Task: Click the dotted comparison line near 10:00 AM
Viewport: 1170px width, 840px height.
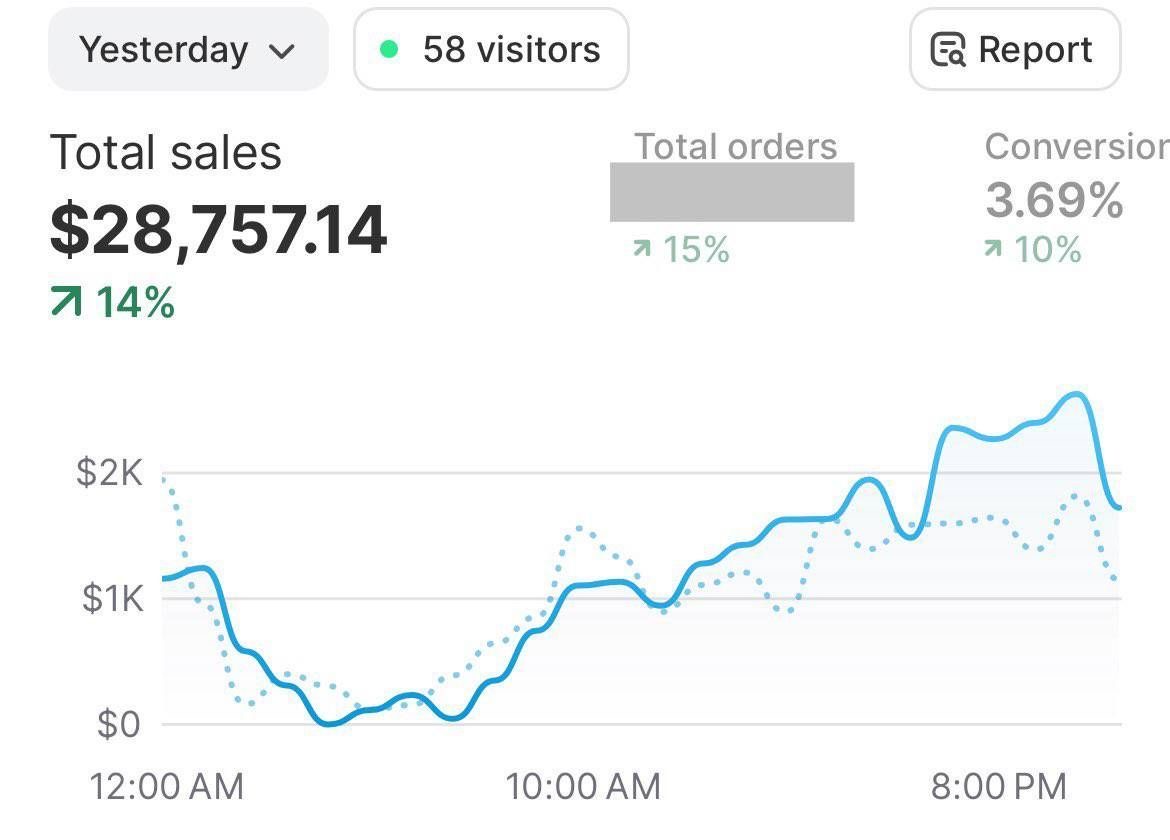Action: [580, 527]
